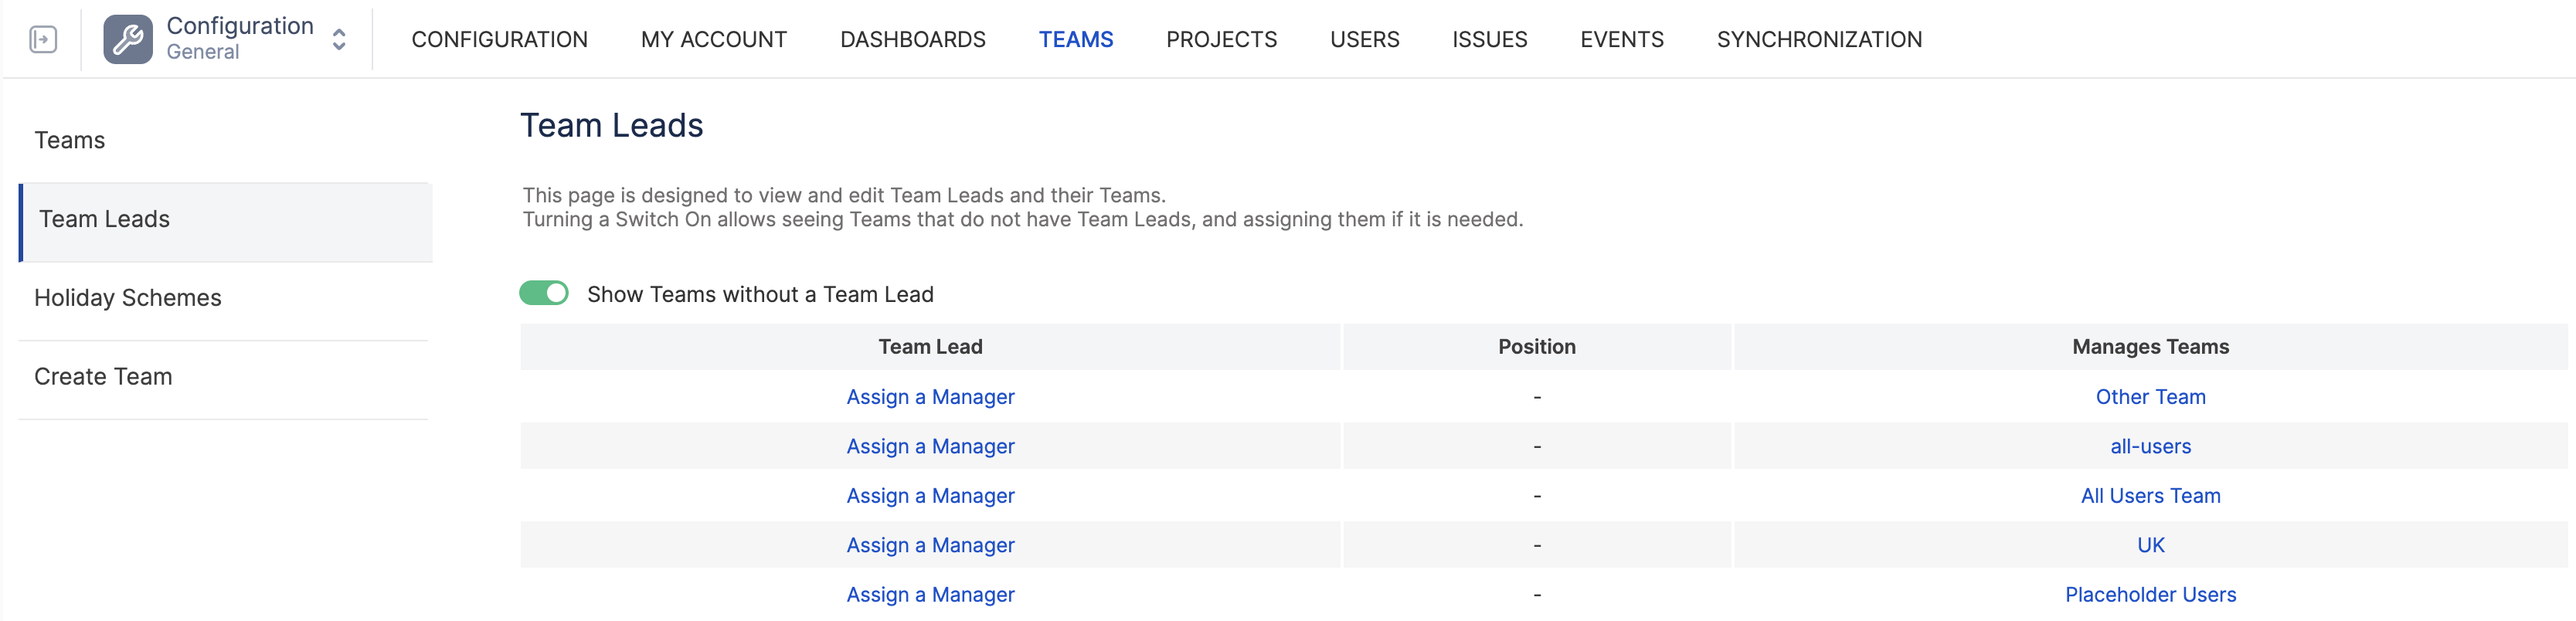Assign a Manager for Other Team
The image size is (2576, 621).
[x=930, y=397]
